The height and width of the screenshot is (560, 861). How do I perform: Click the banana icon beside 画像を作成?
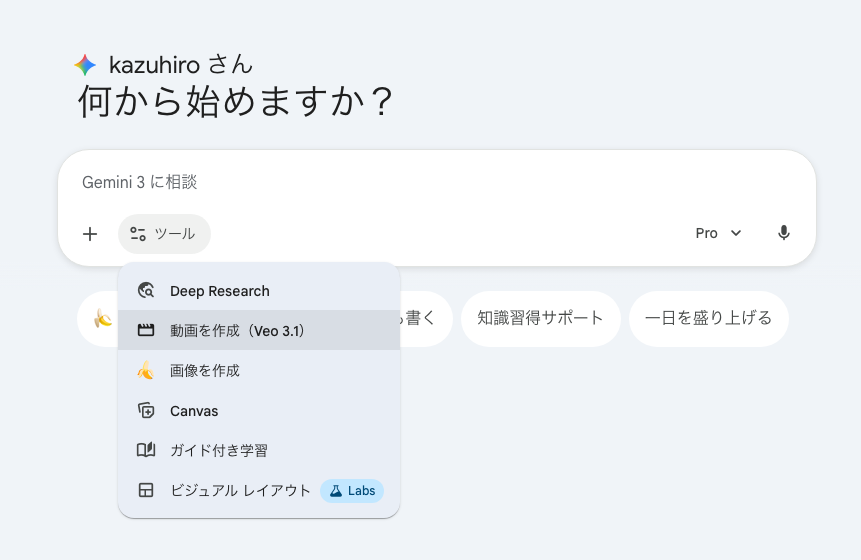click(146, 371)
